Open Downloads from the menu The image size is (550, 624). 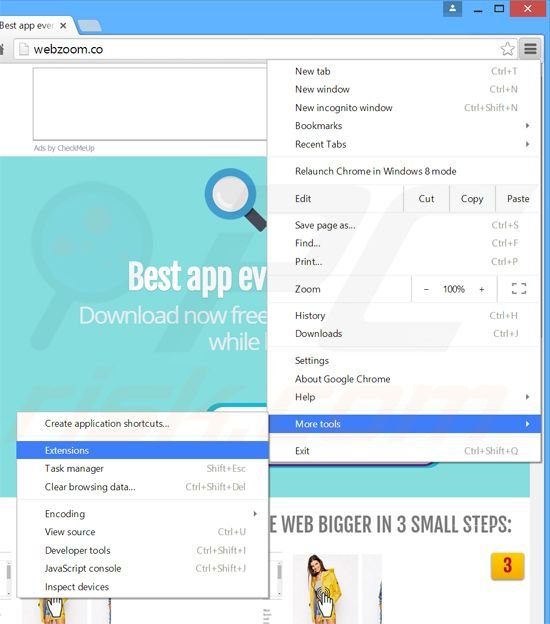[404, 333]
